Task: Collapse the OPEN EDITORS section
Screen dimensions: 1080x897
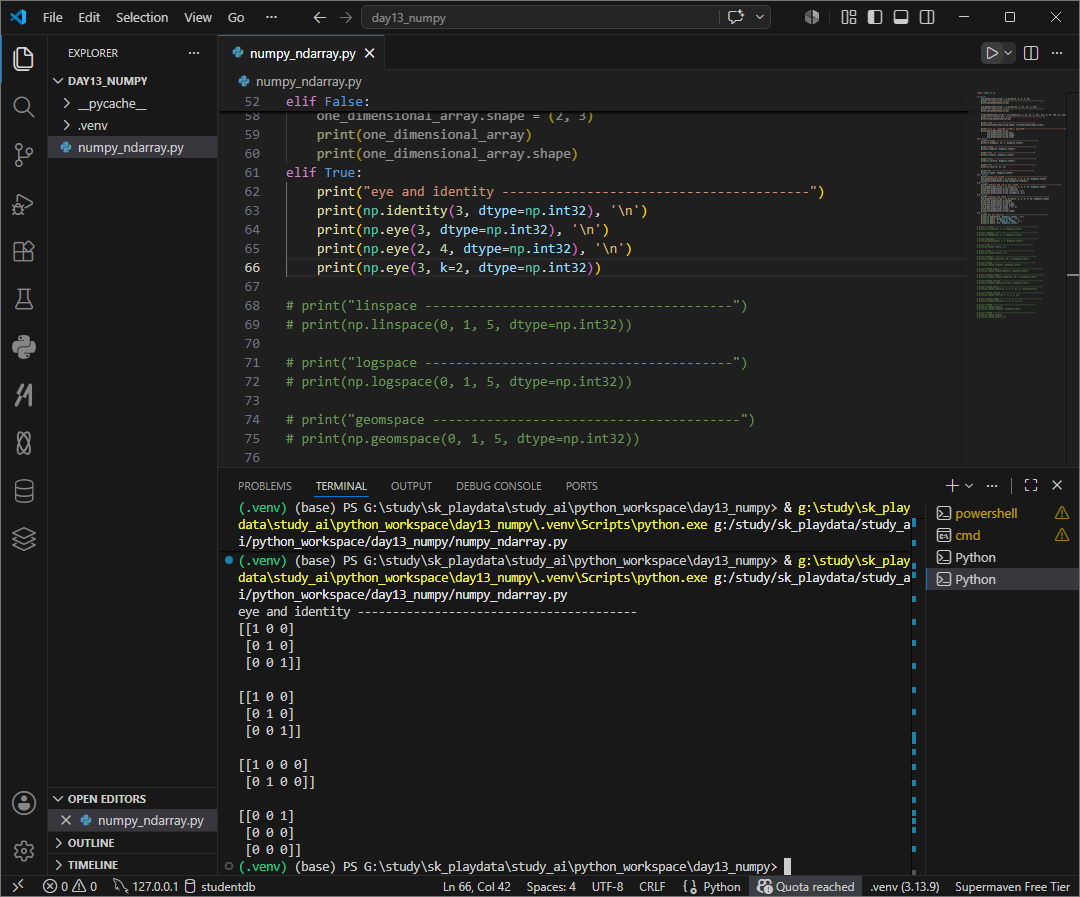Action: pyautogui.click(x=132, y=798)
